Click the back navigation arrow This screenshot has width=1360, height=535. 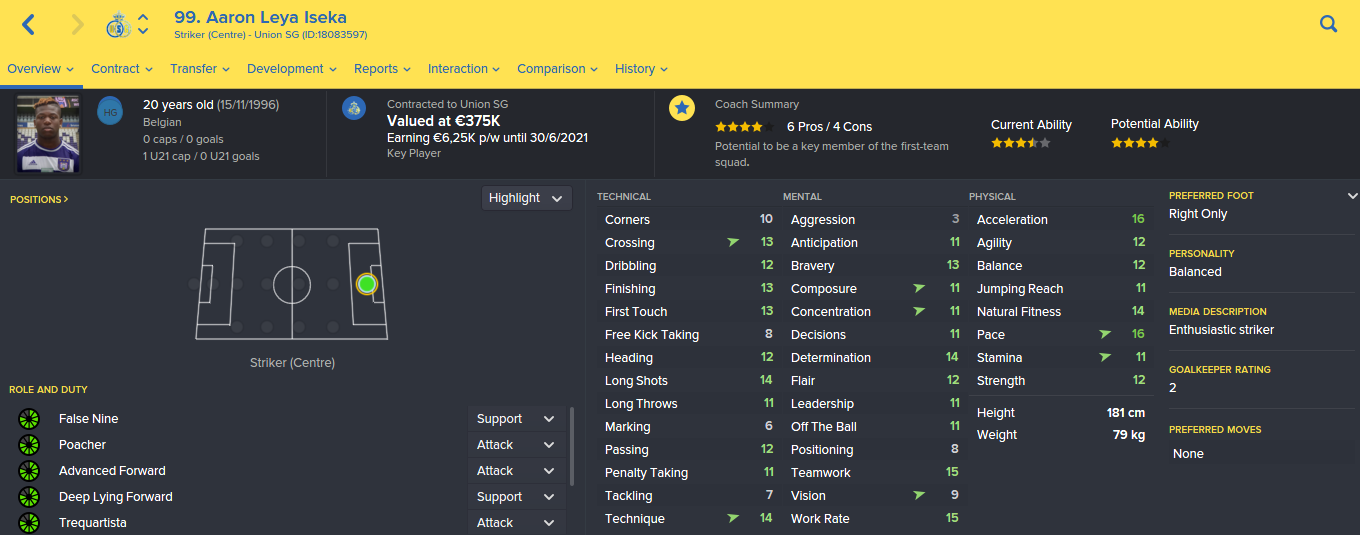28,24
